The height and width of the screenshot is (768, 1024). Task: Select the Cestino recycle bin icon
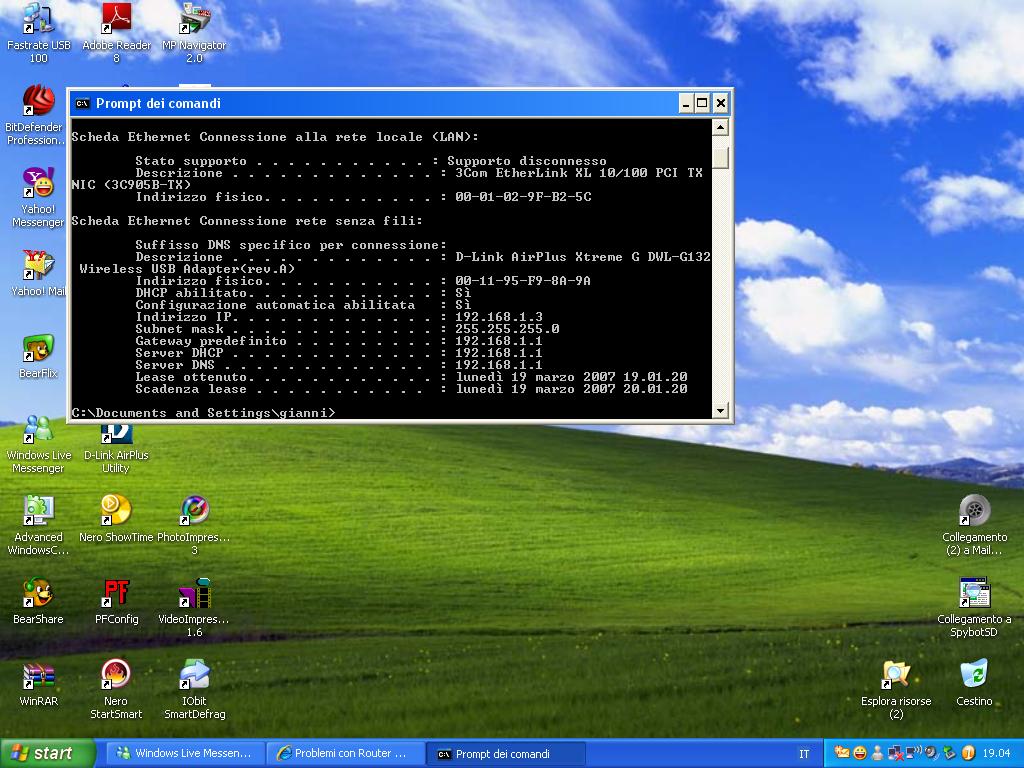[x=974, y=684]
